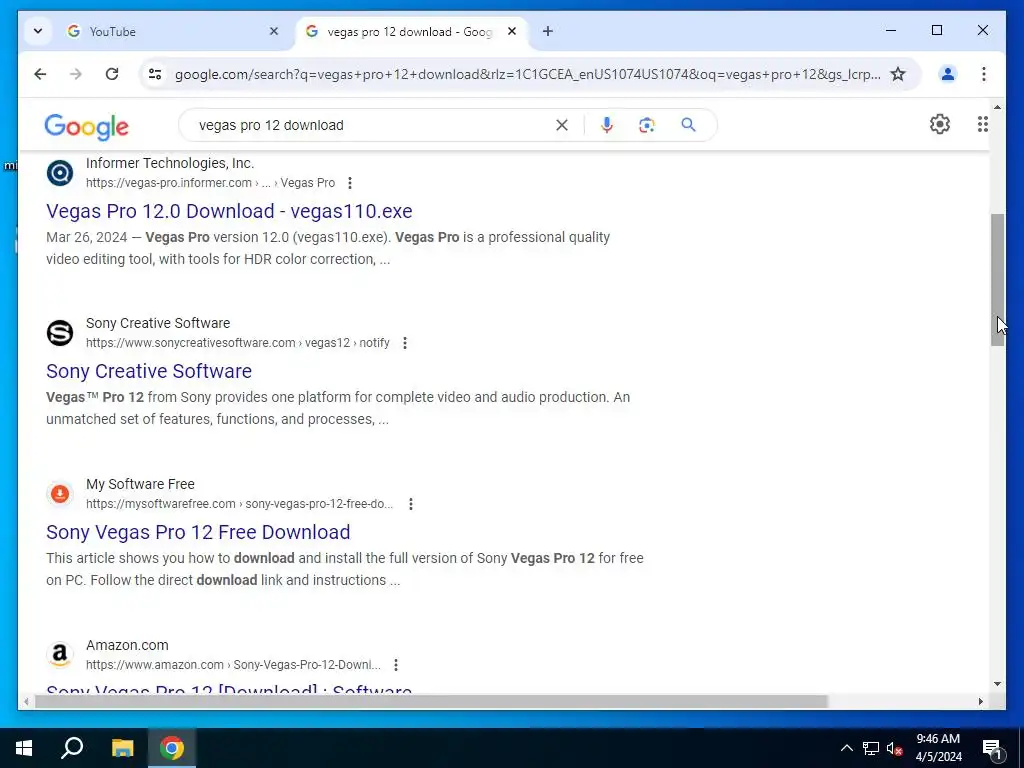Clear the Google search box text
This screenshot has height=768, width=1024.
point(562,125)
